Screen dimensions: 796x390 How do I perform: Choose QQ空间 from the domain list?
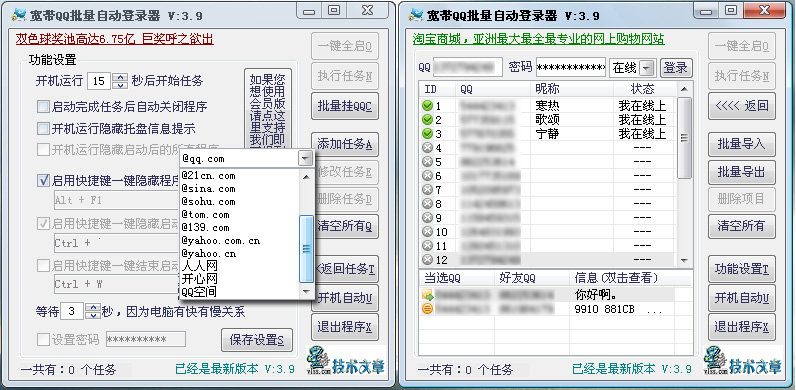click(x=240, y=292)
